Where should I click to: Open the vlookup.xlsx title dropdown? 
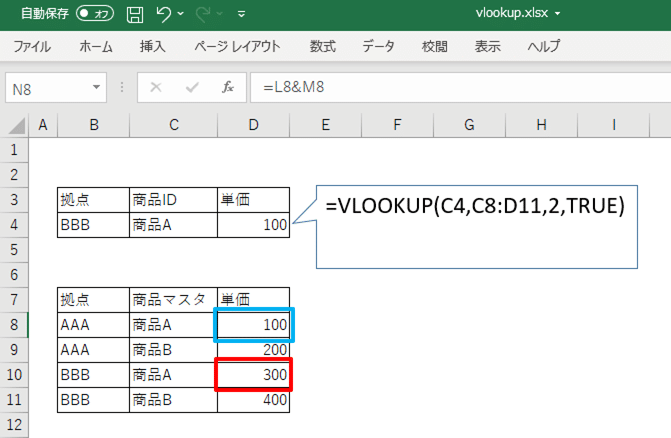(x=558, y=14)
